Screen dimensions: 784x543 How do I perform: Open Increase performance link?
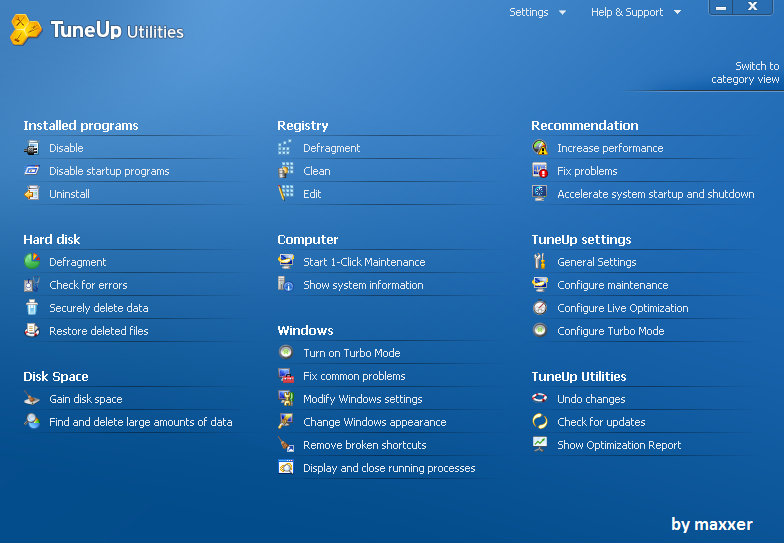[x=610, y=148]
